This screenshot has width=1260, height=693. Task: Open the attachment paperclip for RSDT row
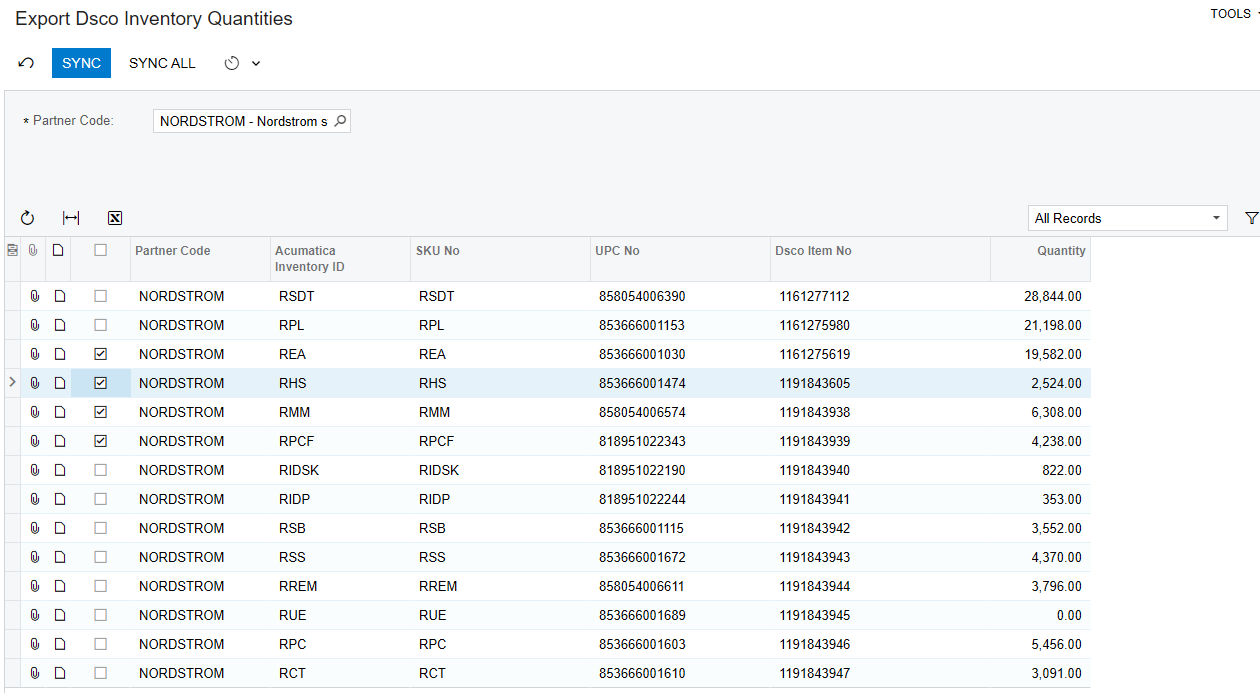34,296
